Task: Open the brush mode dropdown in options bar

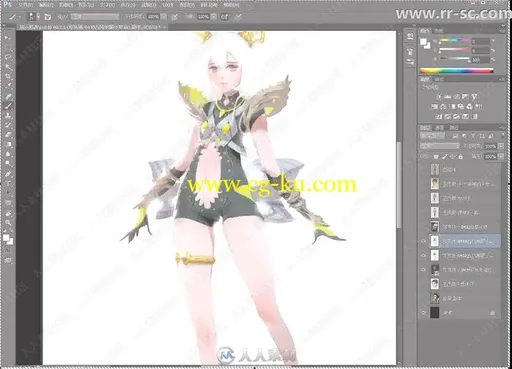Action: (x=95, y=16)
